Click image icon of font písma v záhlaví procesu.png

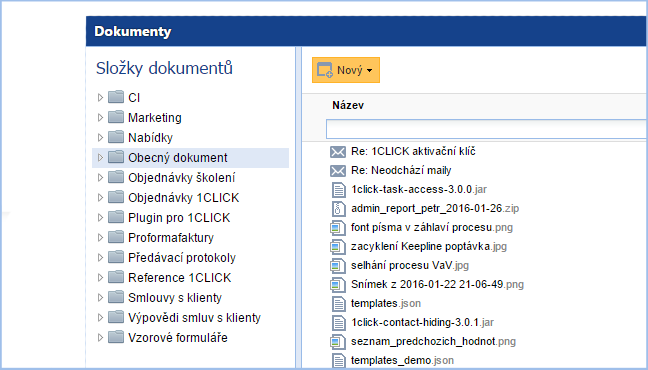(x=338, y=228)
